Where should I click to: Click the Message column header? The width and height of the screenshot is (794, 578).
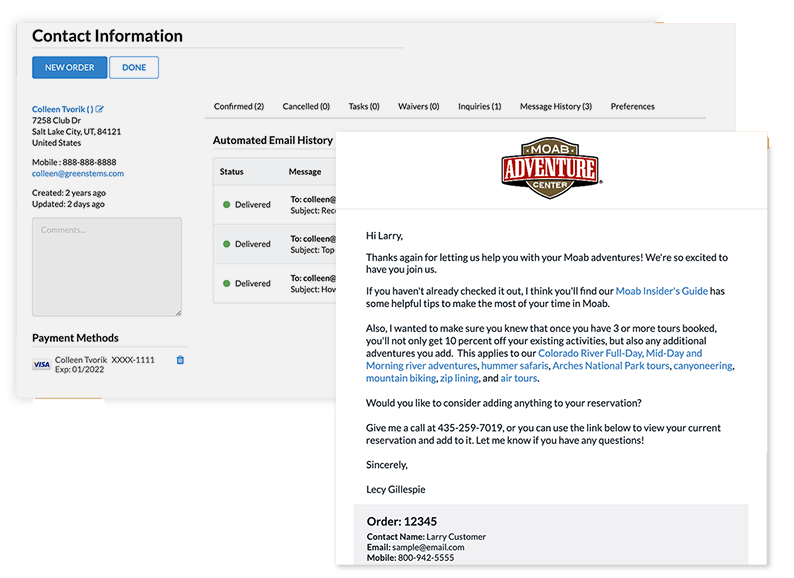(x=305, y=172)
